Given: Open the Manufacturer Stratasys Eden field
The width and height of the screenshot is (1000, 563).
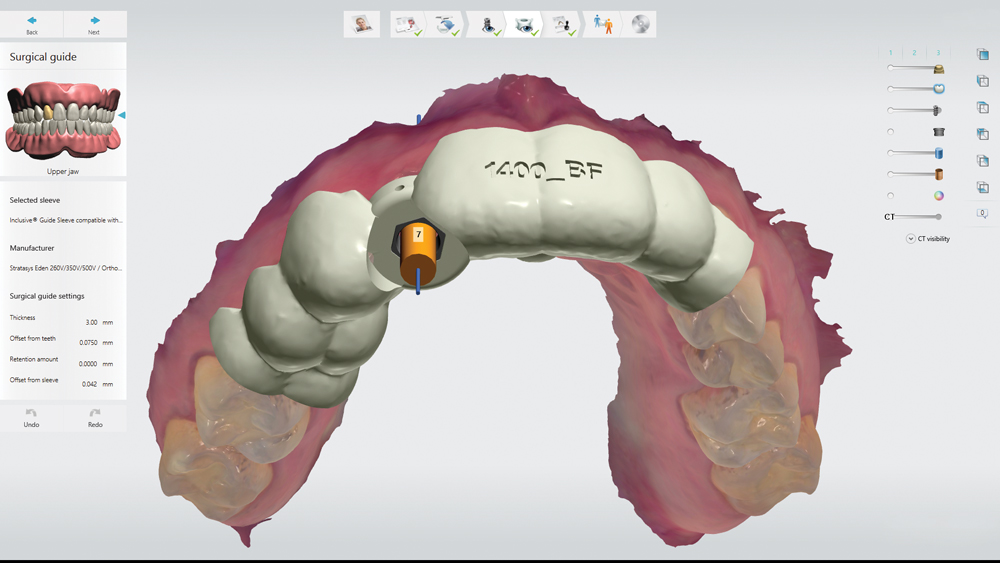Looking at the screenshot, I should point(66,268).
